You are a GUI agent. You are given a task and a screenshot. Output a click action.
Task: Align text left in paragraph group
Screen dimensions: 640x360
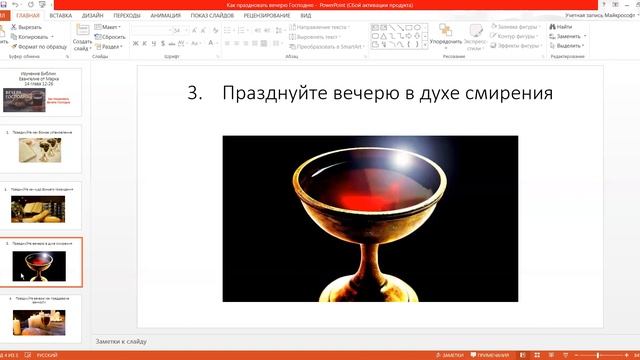[x=227, y=43]
